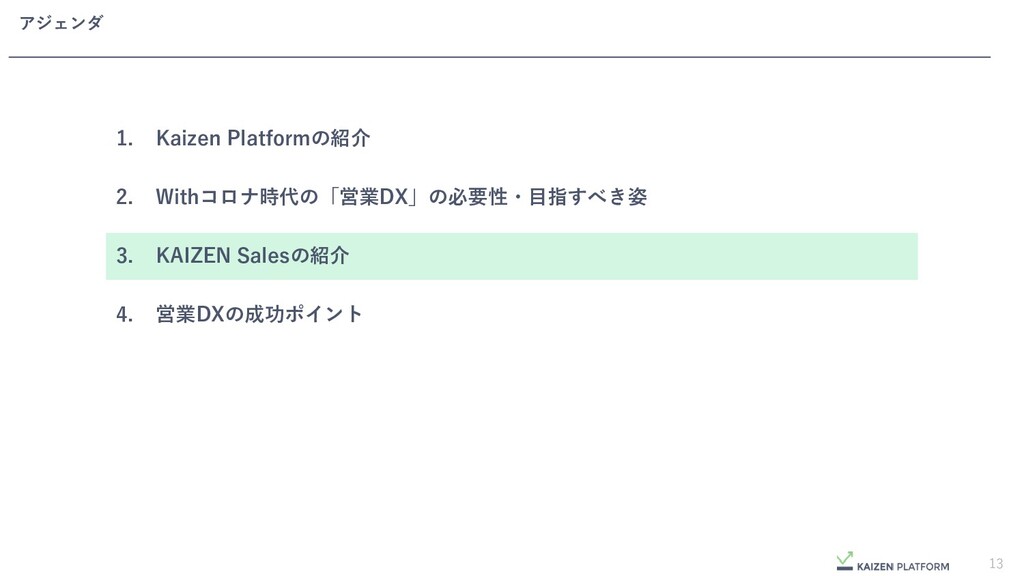Select the Withコロナ時代 agenda item text
Viewport: 1024px width, 576px height.
[x=401, y=197]
